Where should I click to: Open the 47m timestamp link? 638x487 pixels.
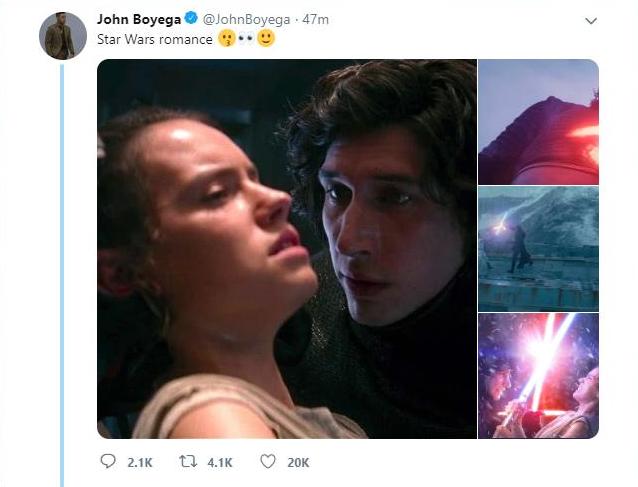pos(315,20)
